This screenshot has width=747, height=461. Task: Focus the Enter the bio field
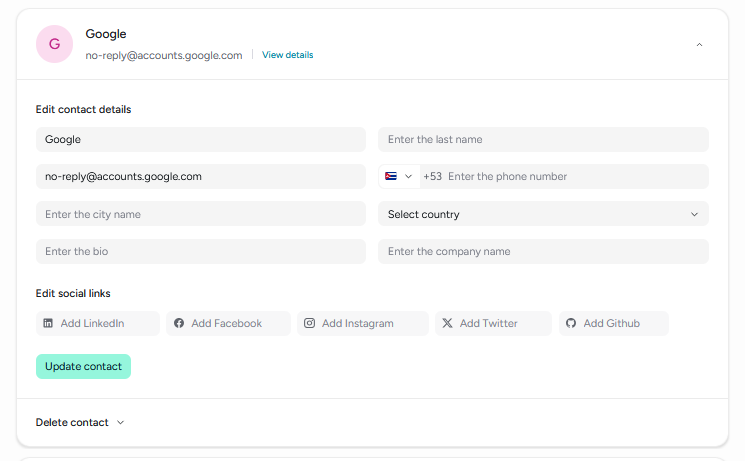[201, 251]
